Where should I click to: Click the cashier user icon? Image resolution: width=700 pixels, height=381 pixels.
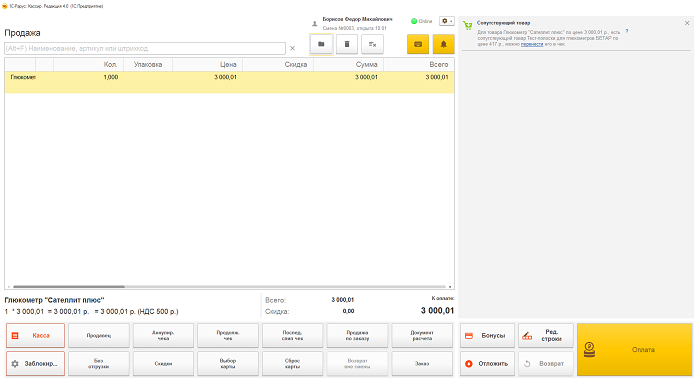[x=314, y=24]
